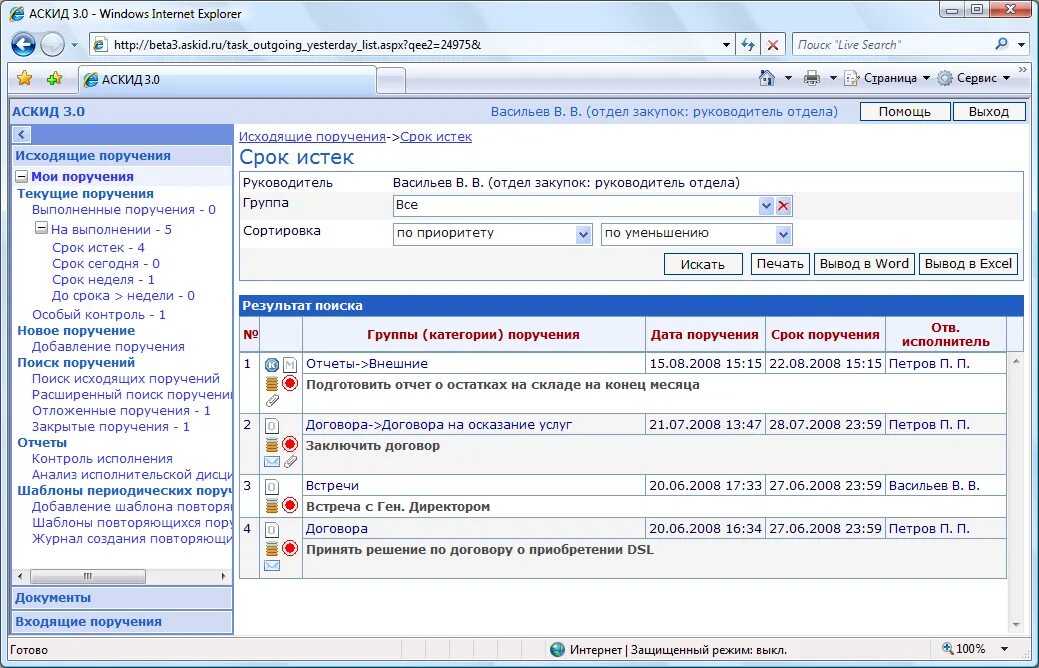Image resolution: width=1039 pixels, height=668 pixels.
Task: Collapse the На выполнении tree node
Action: click(41, 229)
